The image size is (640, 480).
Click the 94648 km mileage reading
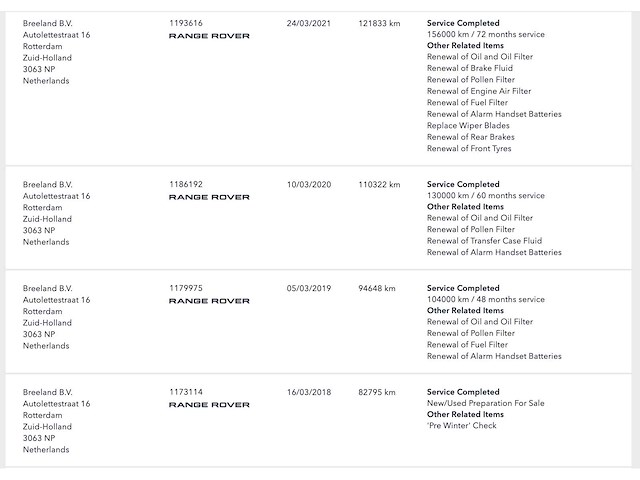point(377,287)
